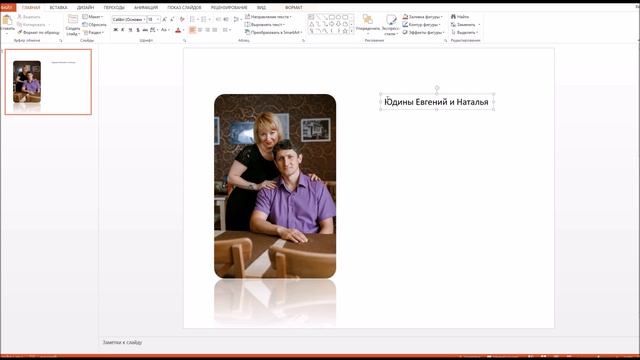Open the Shape Outline (Контур фигуры) dropdown
This screenshot has height=360, width=640.
[422, 24]
